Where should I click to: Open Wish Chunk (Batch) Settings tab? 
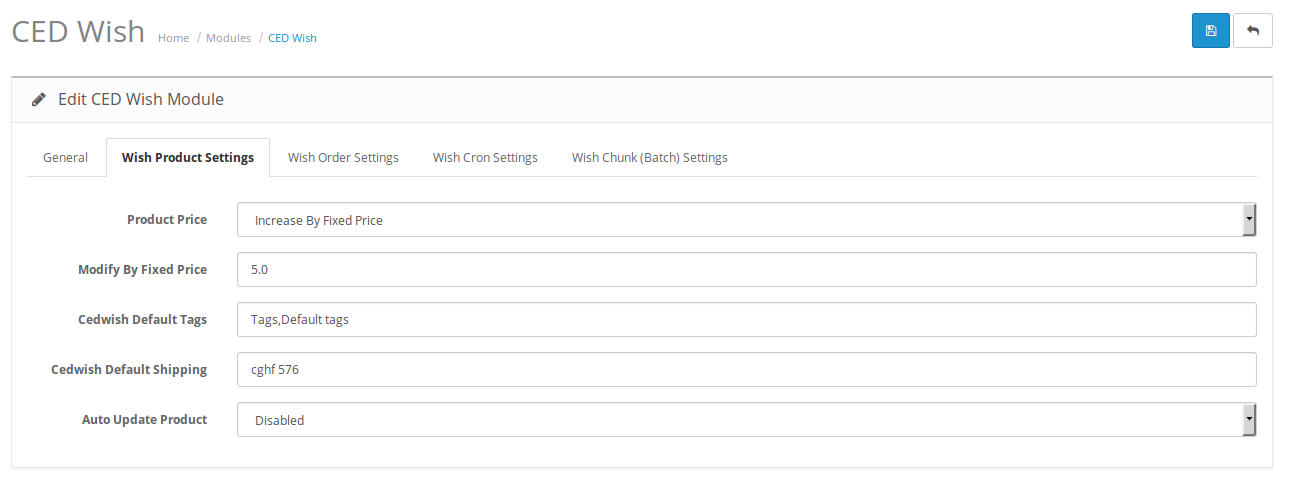649,157
